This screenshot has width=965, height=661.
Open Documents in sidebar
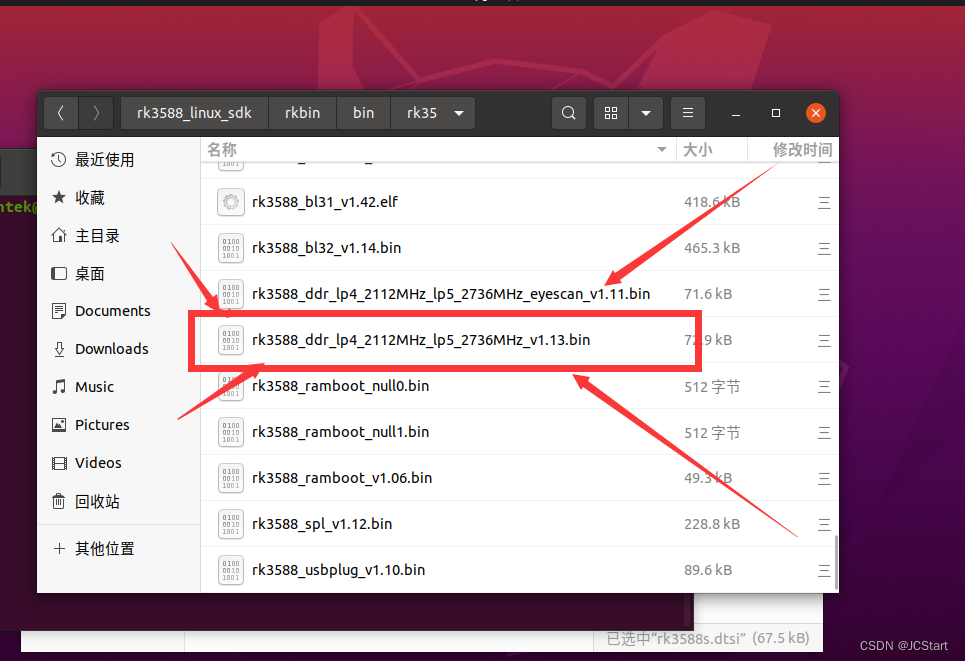tap(118, 311)
